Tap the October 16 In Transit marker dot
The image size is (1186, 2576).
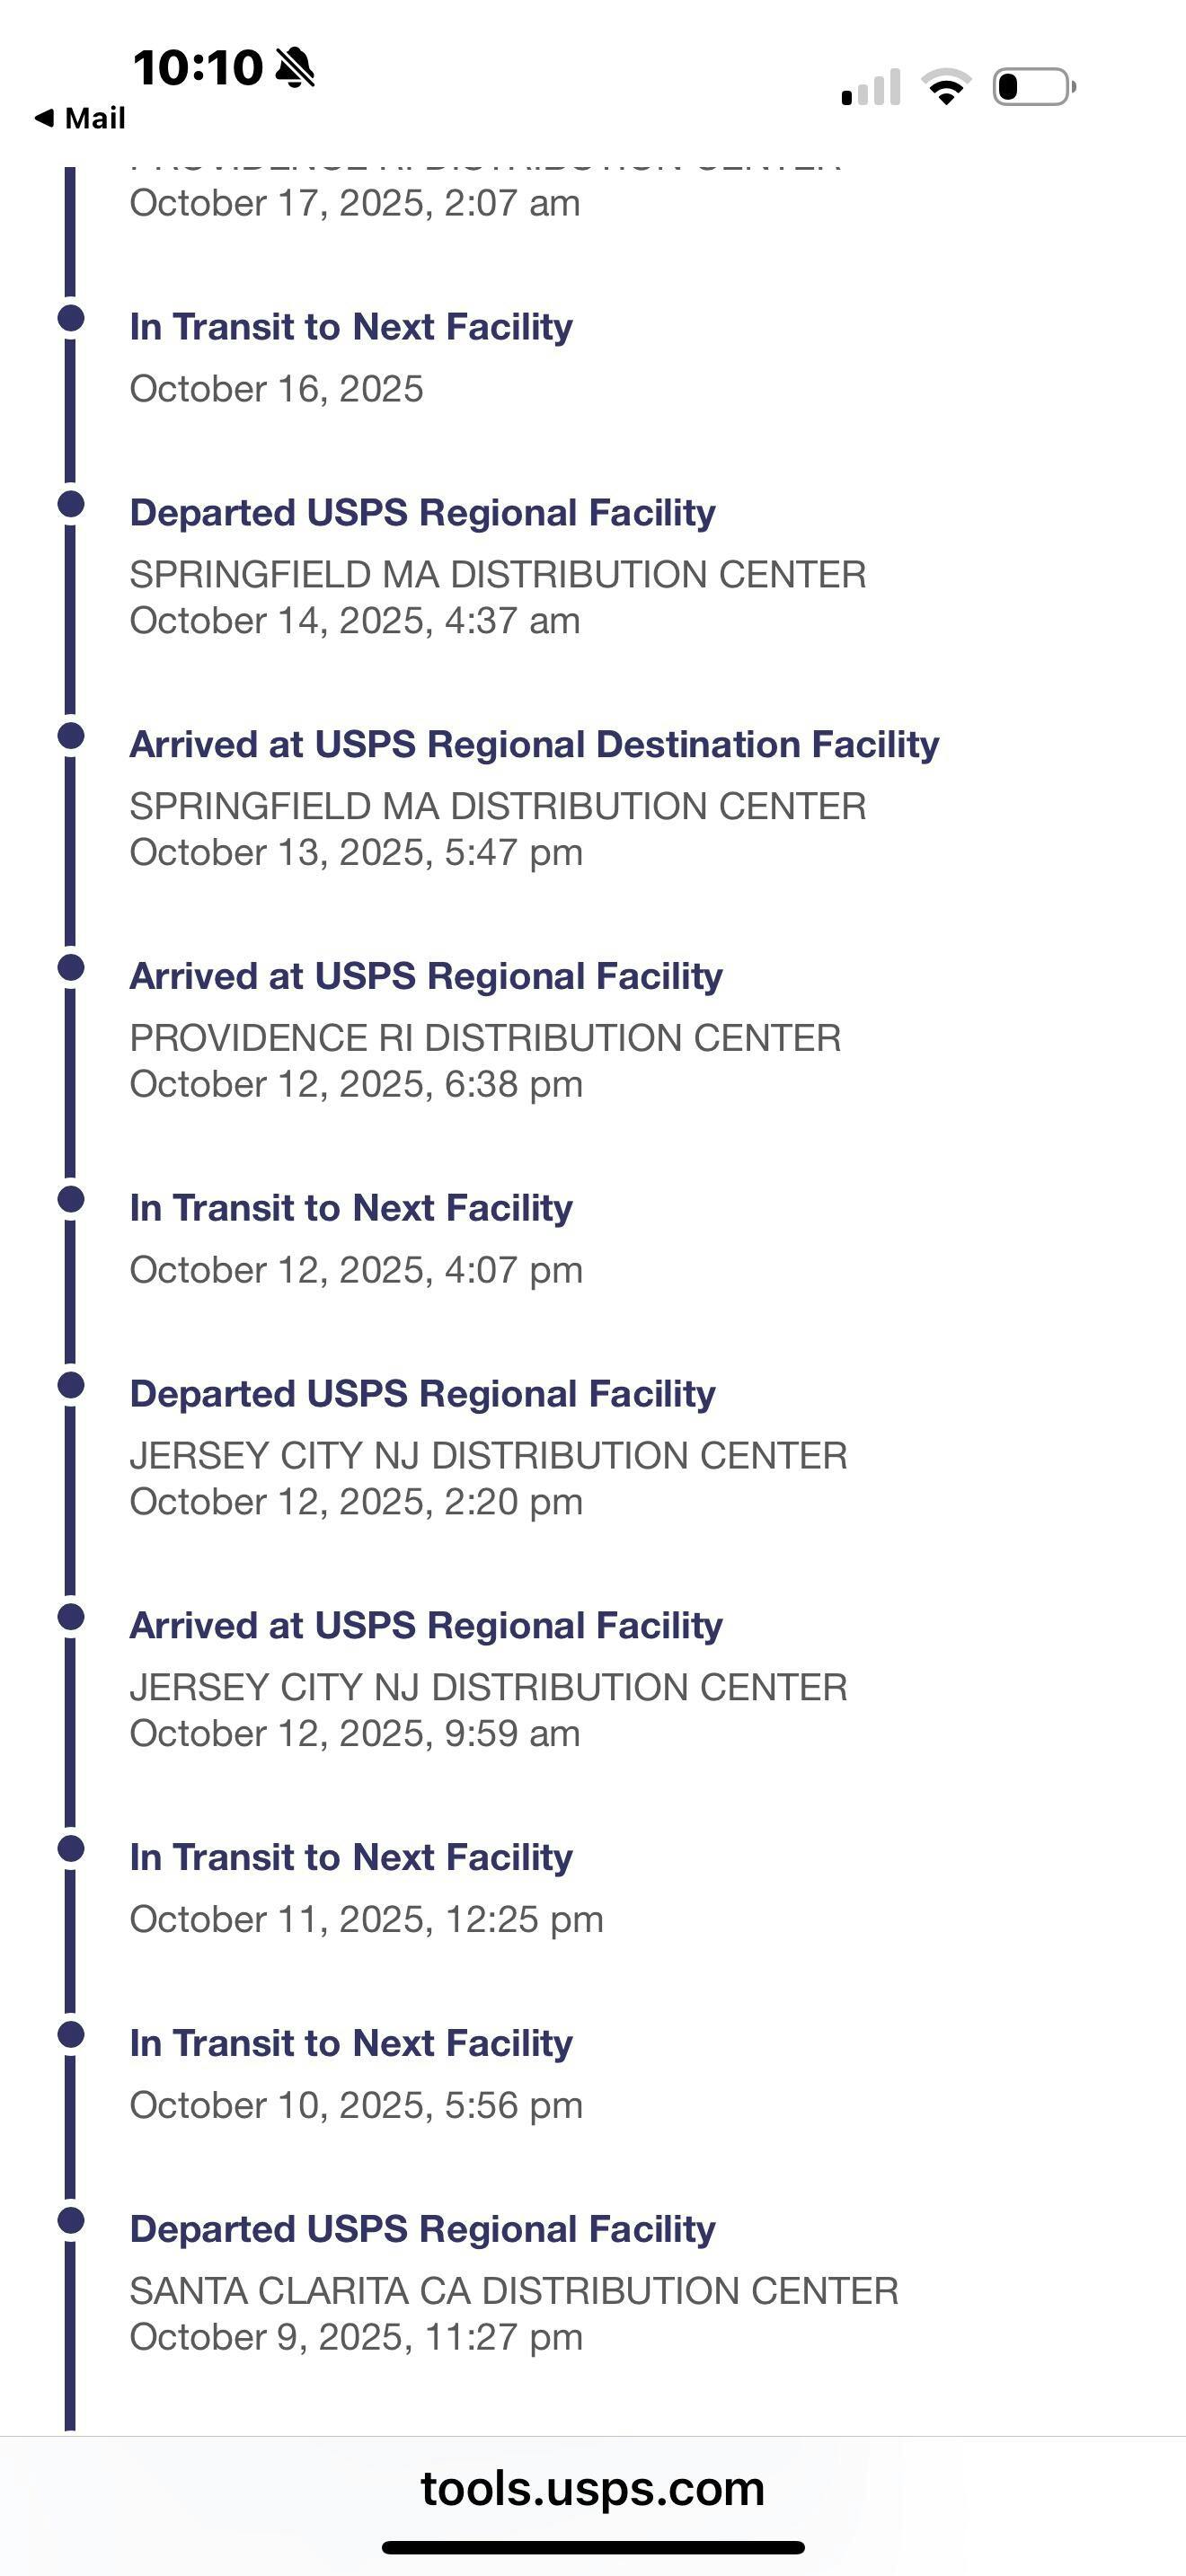[71, 318]
